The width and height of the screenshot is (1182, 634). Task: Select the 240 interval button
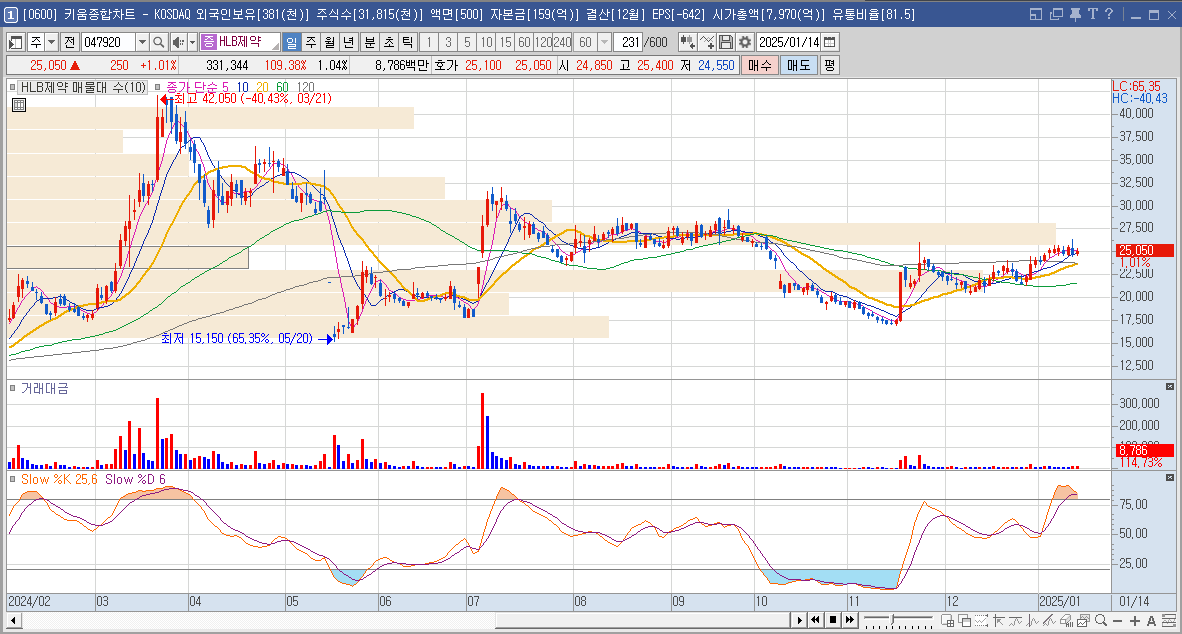click(x=562, y=42)
